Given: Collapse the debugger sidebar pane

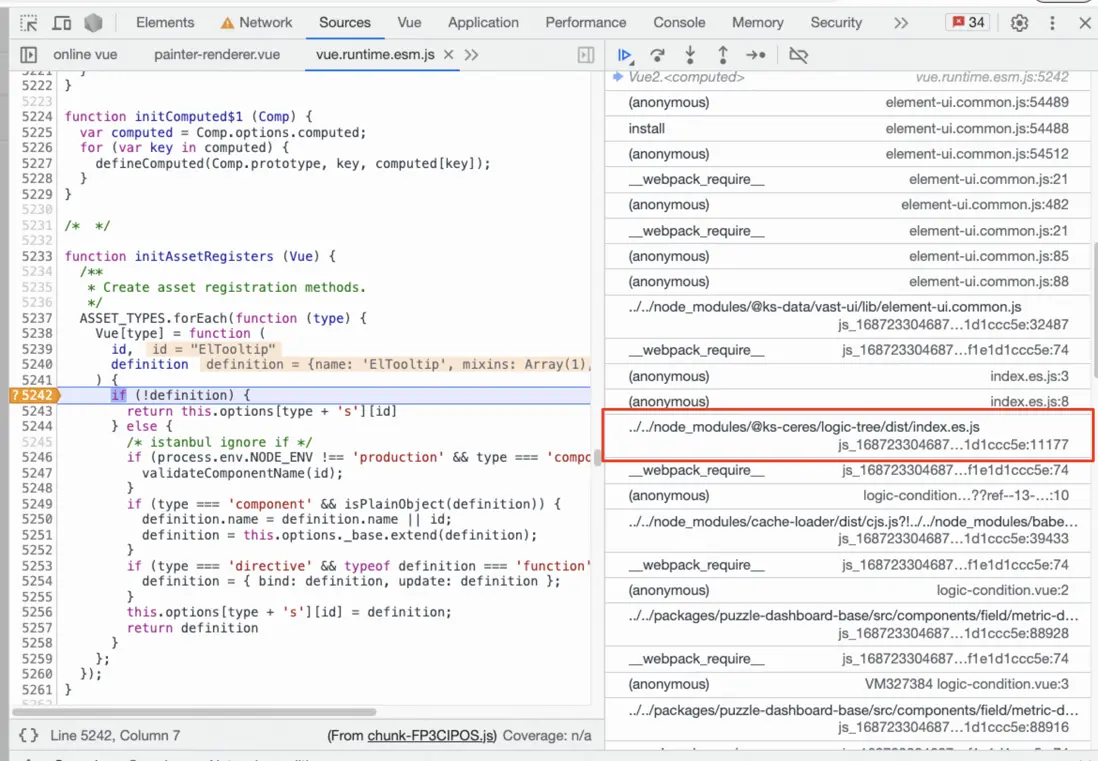Looking at the screenshot, I should 586,55.
